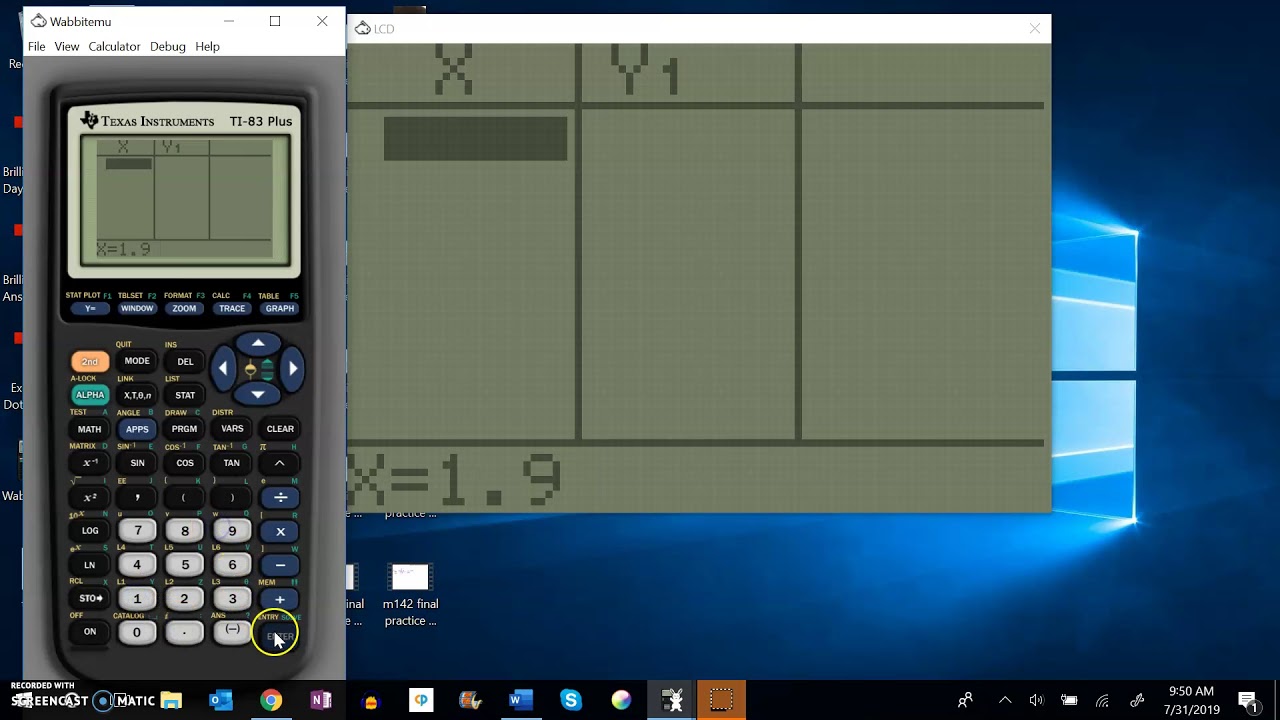
Task: Click the STO key
Action: pos(90,598)
